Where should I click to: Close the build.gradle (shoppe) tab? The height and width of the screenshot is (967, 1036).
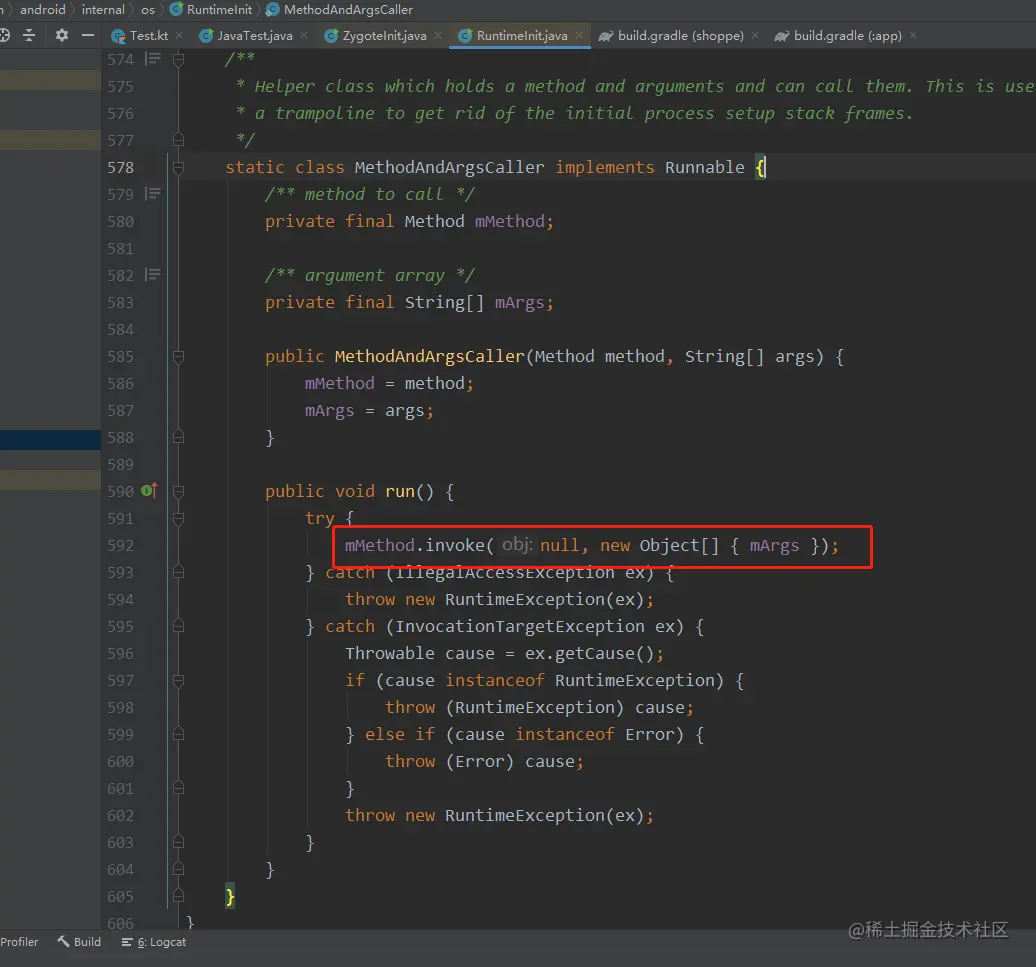755,36
